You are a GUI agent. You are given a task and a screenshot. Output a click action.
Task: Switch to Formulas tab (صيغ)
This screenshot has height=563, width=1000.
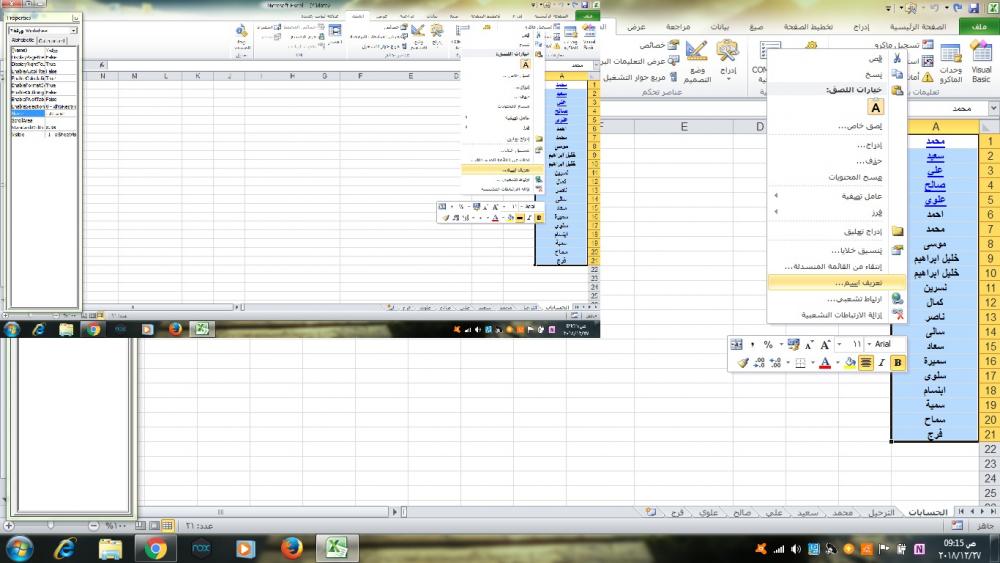pyautogui.click(x=756, y=27)
